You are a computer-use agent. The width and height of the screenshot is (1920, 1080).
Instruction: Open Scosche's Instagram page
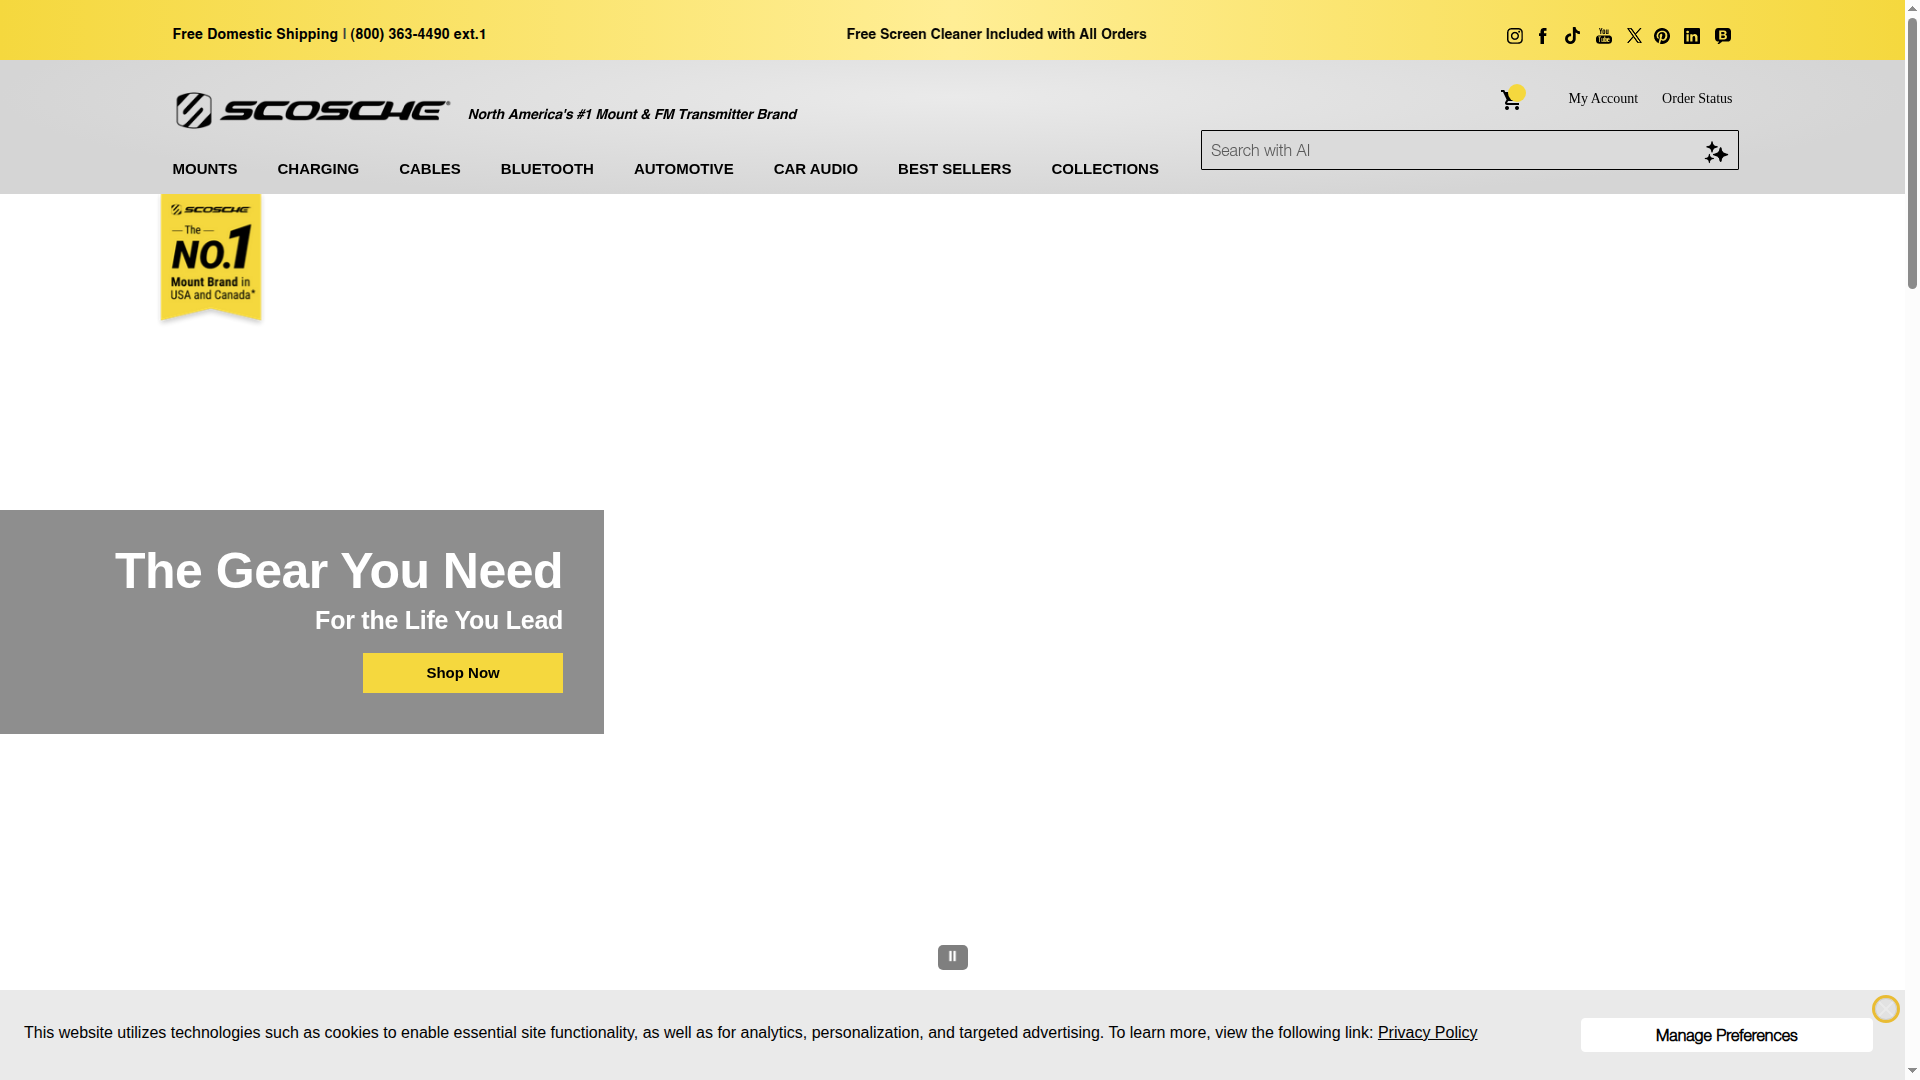tap(1514, 36)
